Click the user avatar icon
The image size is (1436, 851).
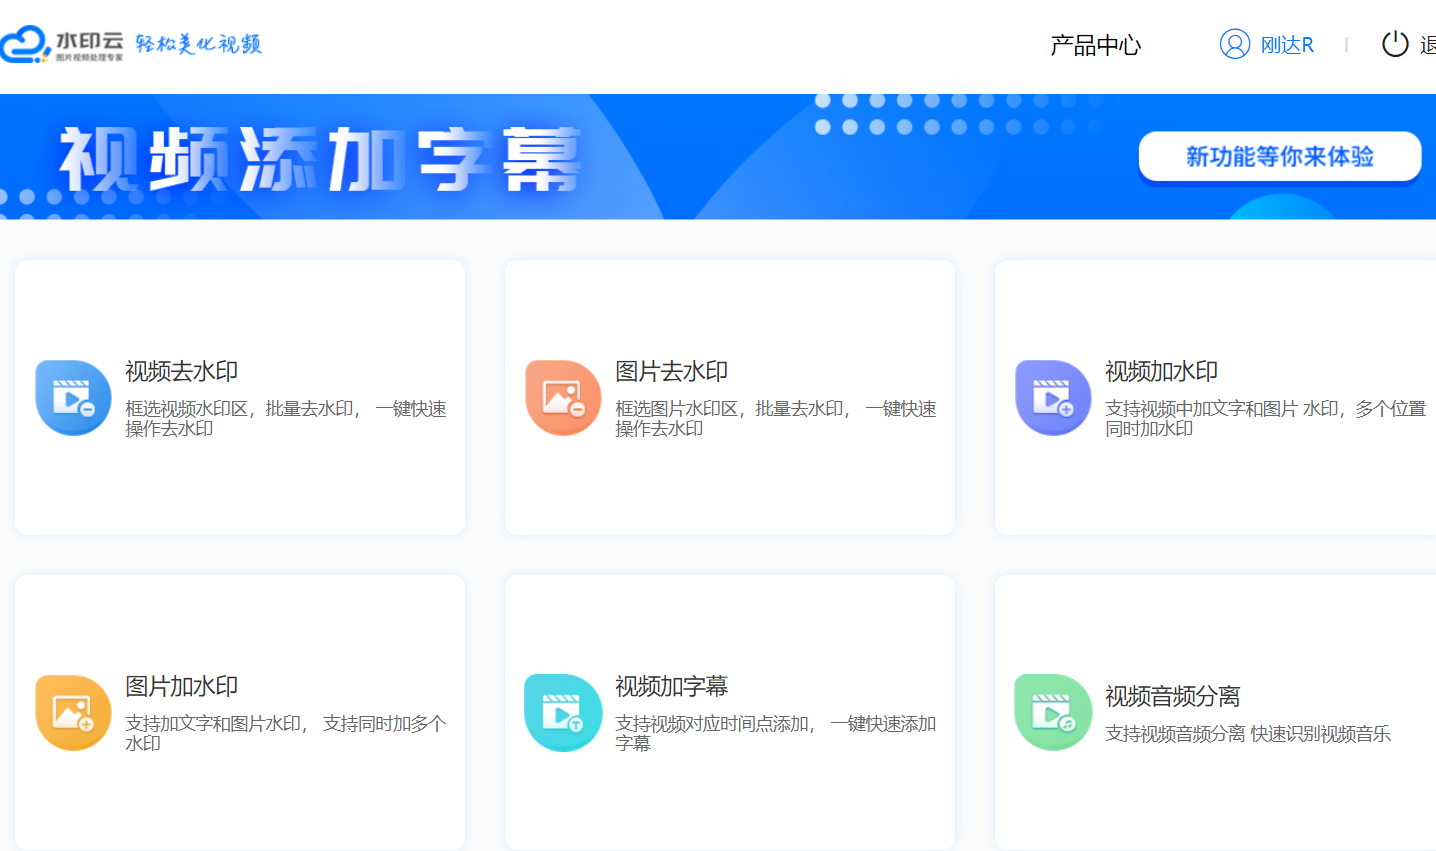coord(1235,45)
